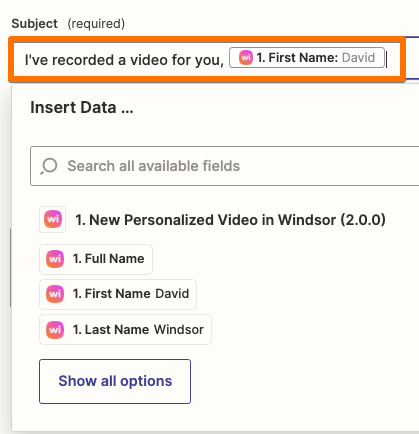Click the Windsor icon on the Full Name option
The image size is (419, 434).
point(55,259)
